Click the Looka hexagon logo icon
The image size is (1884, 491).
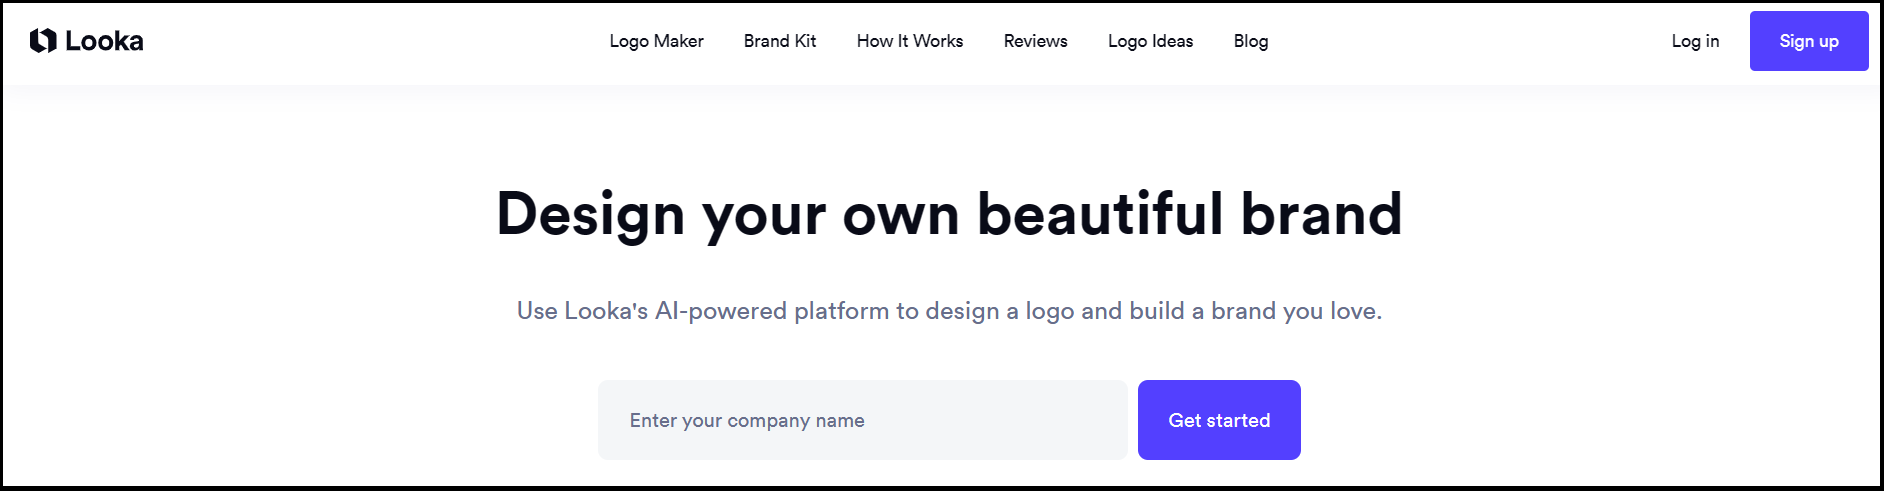(x=43, y=41)
